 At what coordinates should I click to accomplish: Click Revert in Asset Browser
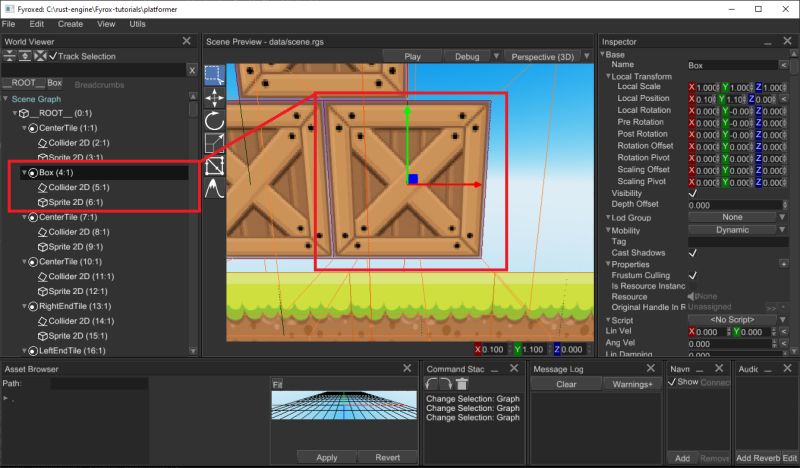click(x=387, y=457)
